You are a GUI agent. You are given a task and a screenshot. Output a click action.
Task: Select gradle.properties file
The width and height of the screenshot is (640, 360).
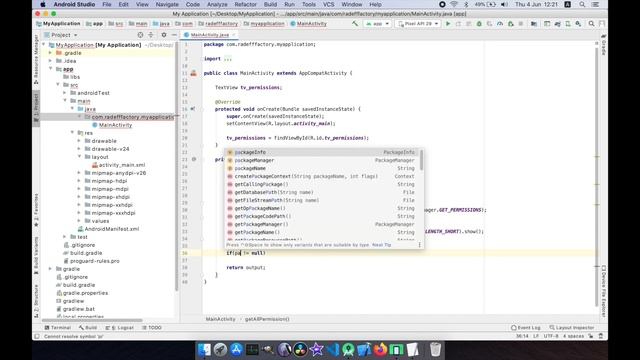85,293
